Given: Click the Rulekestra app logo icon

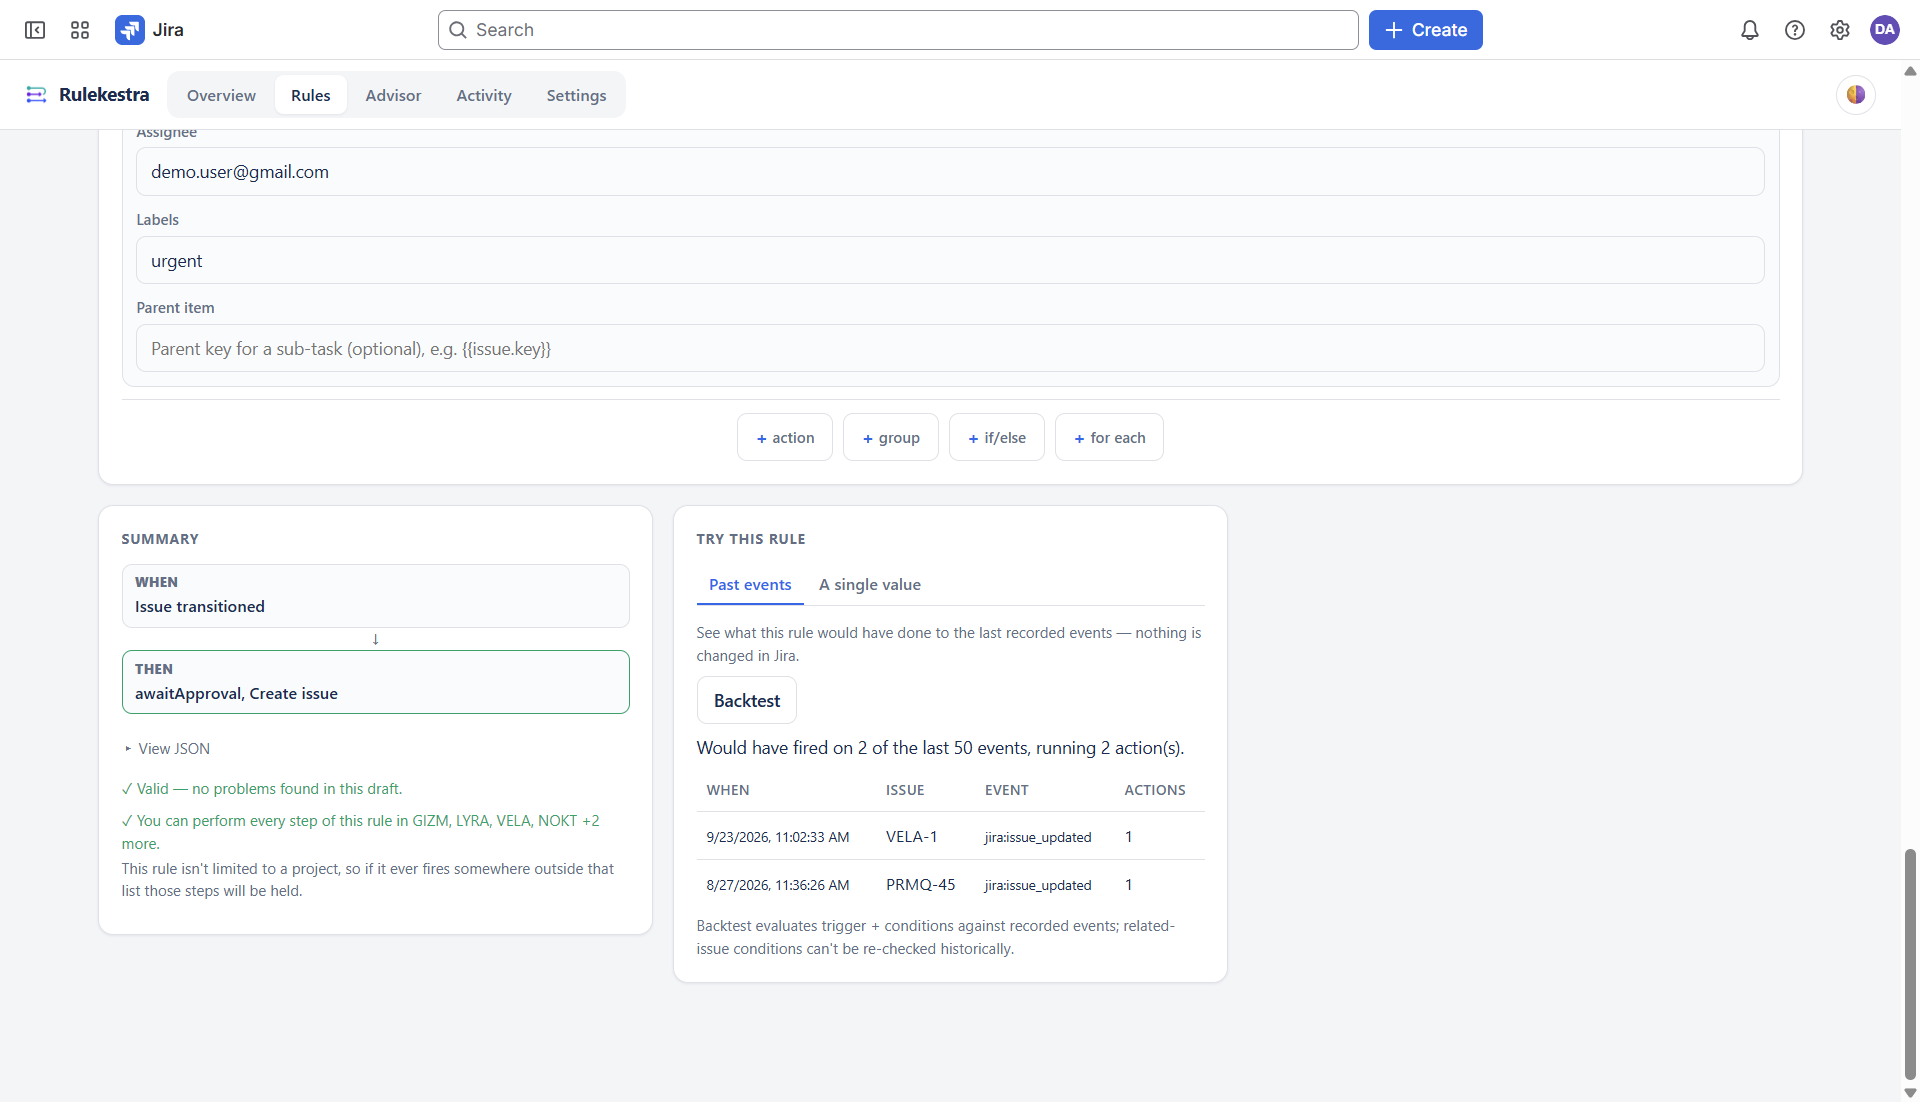Looking at the screenshot, I should (37, 95).
